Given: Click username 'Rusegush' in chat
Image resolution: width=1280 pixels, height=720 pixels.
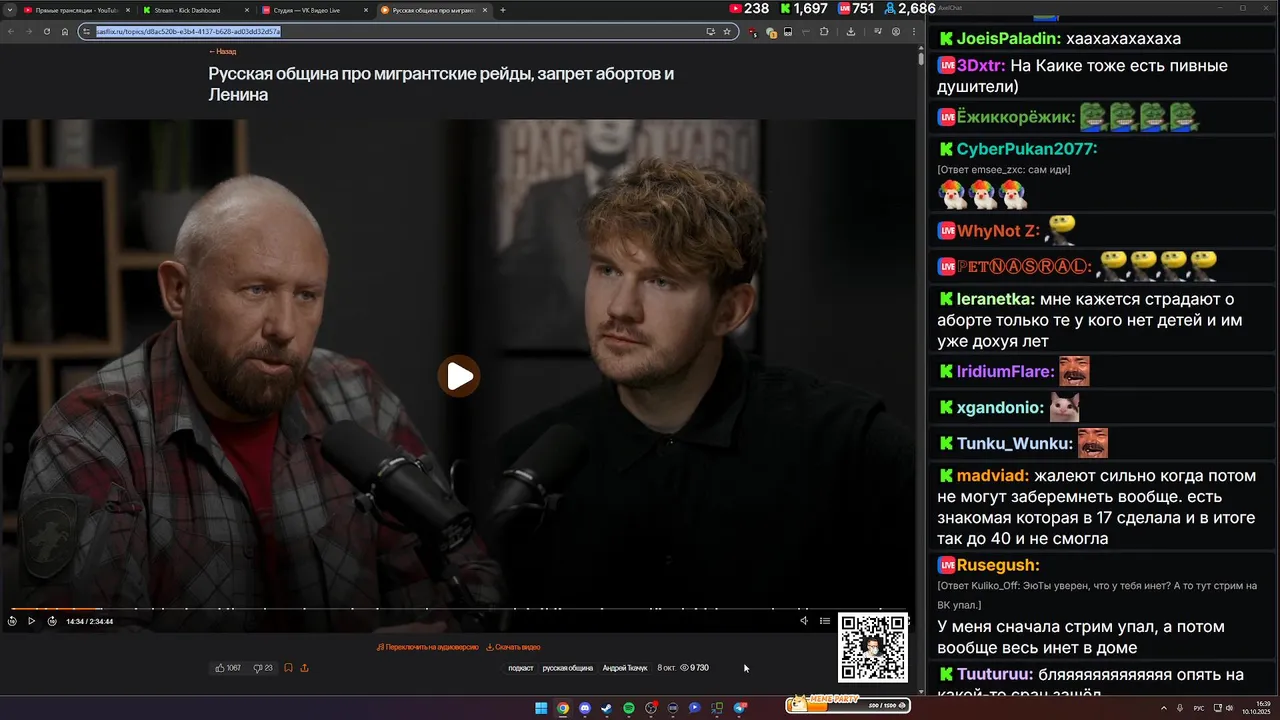Looking at the screenshot, I should click(998, 566).
